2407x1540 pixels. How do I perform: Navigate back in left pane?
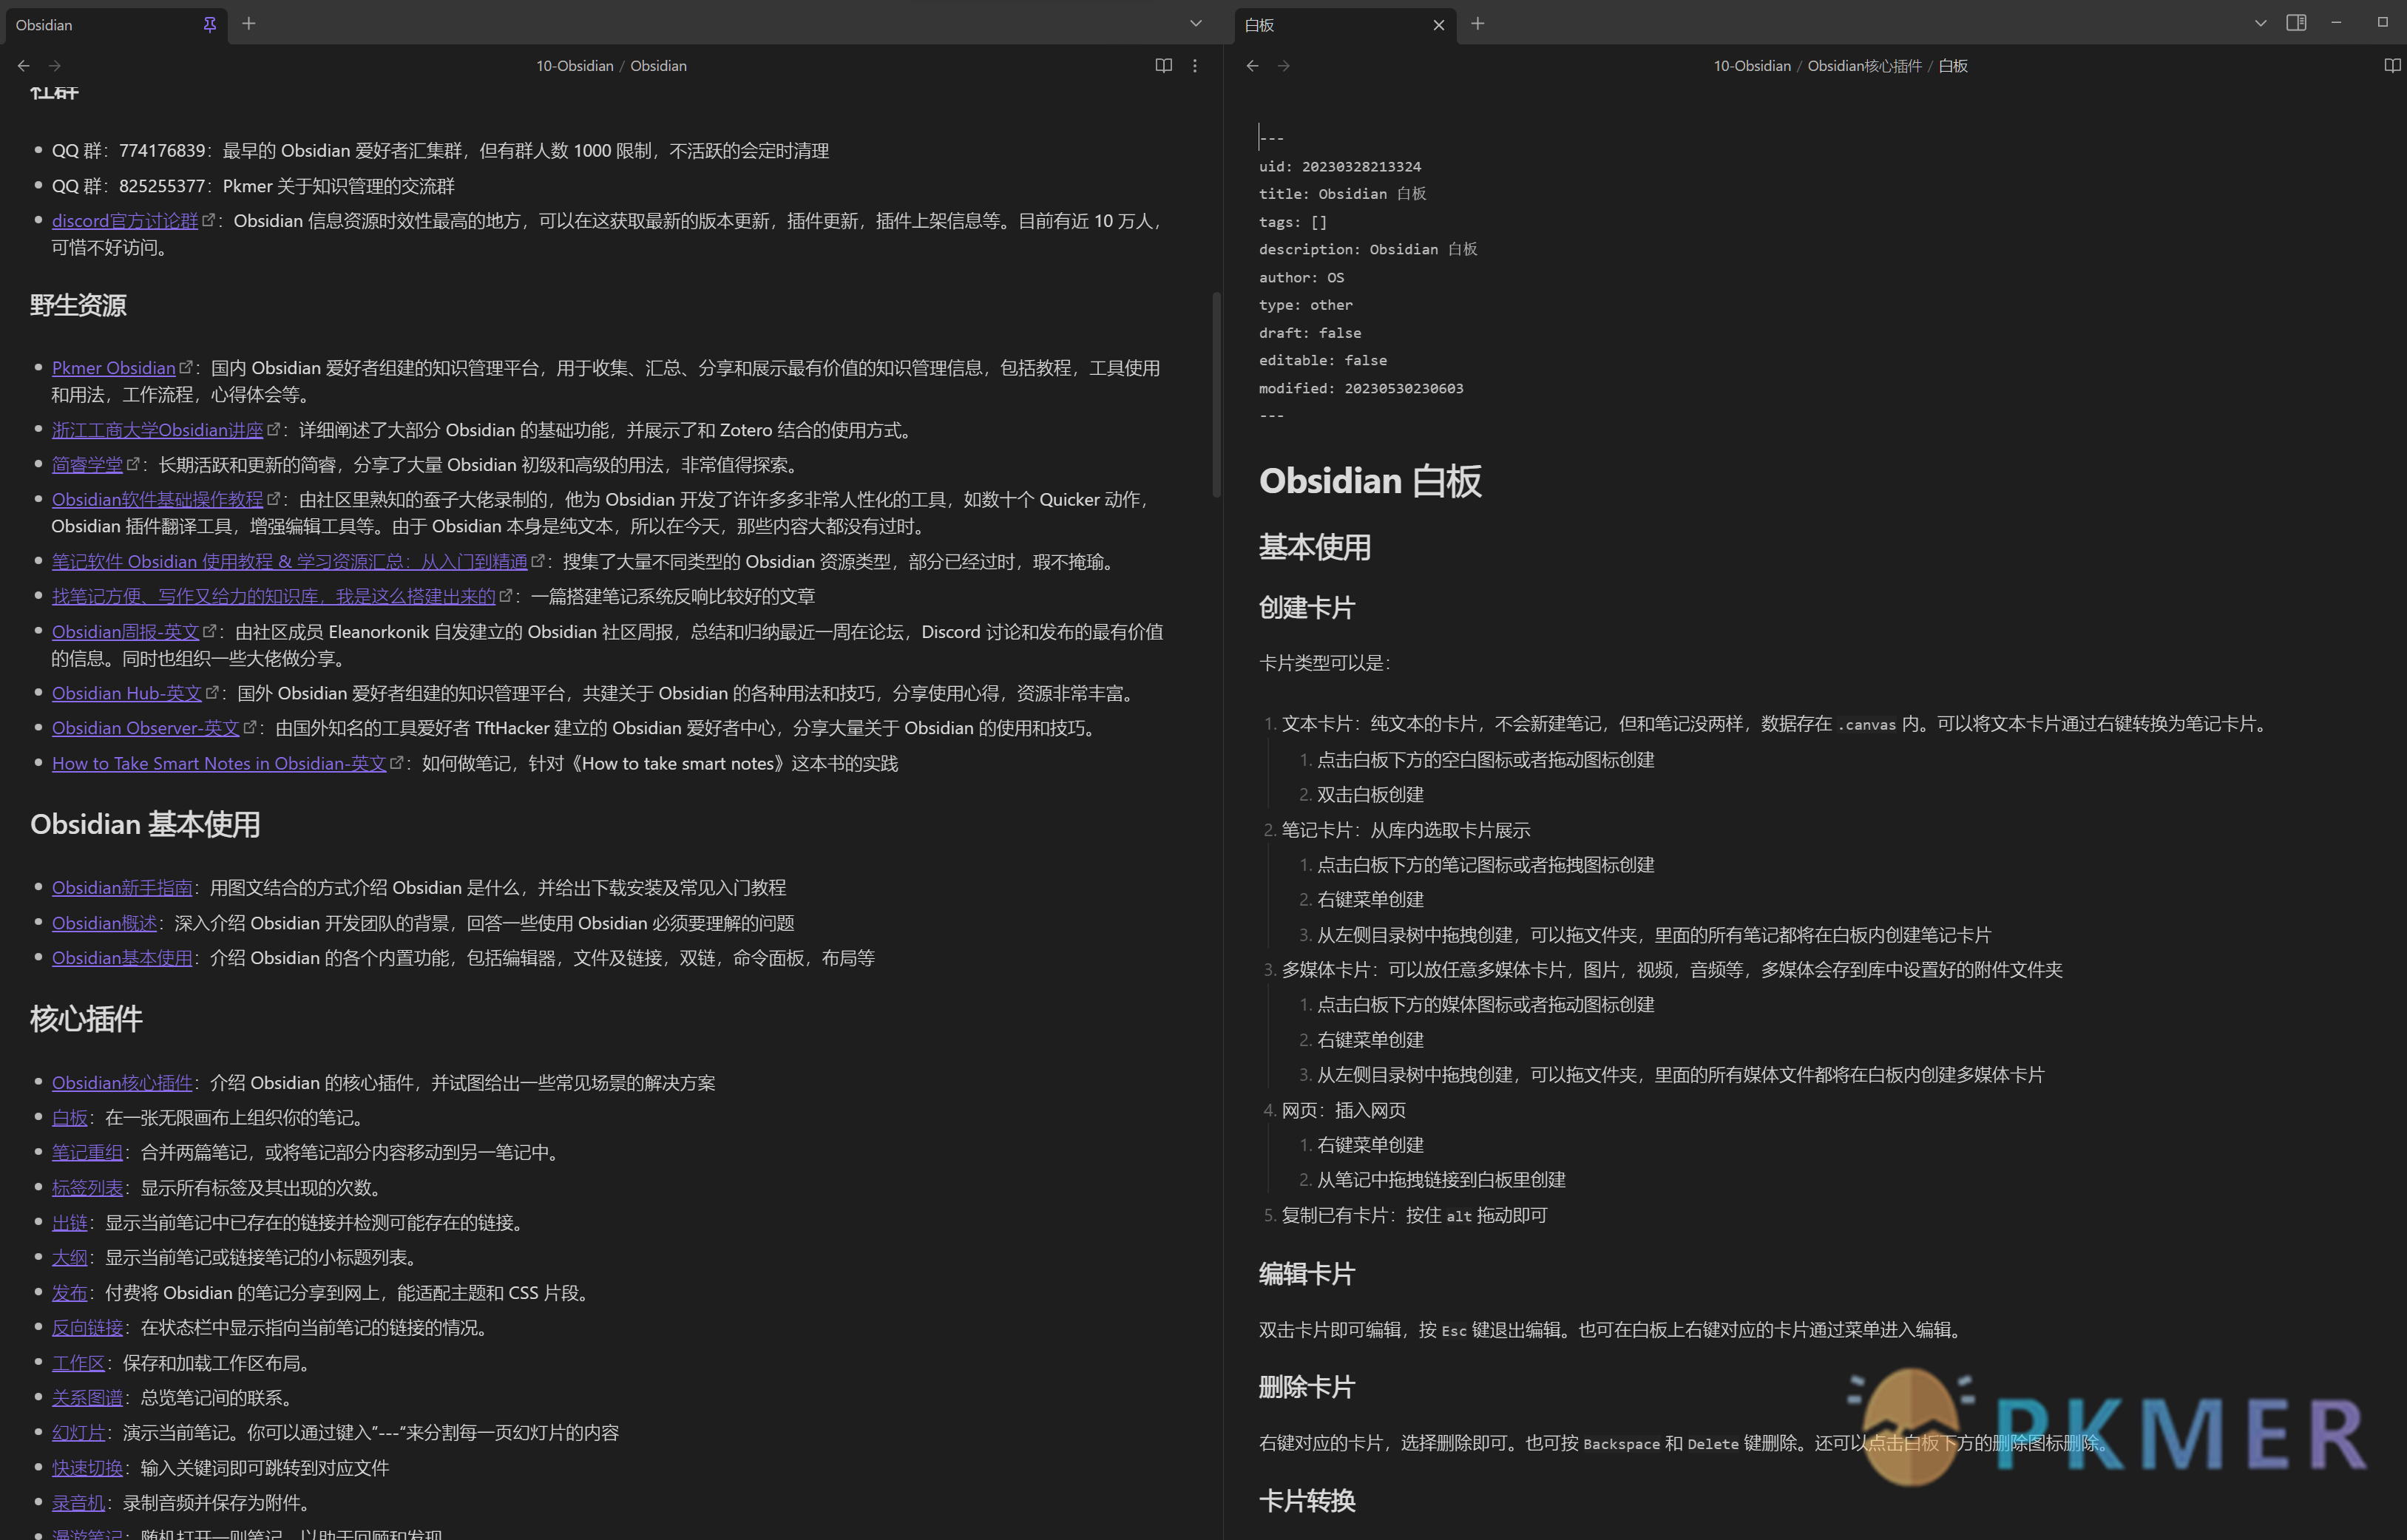pos(23,66)
